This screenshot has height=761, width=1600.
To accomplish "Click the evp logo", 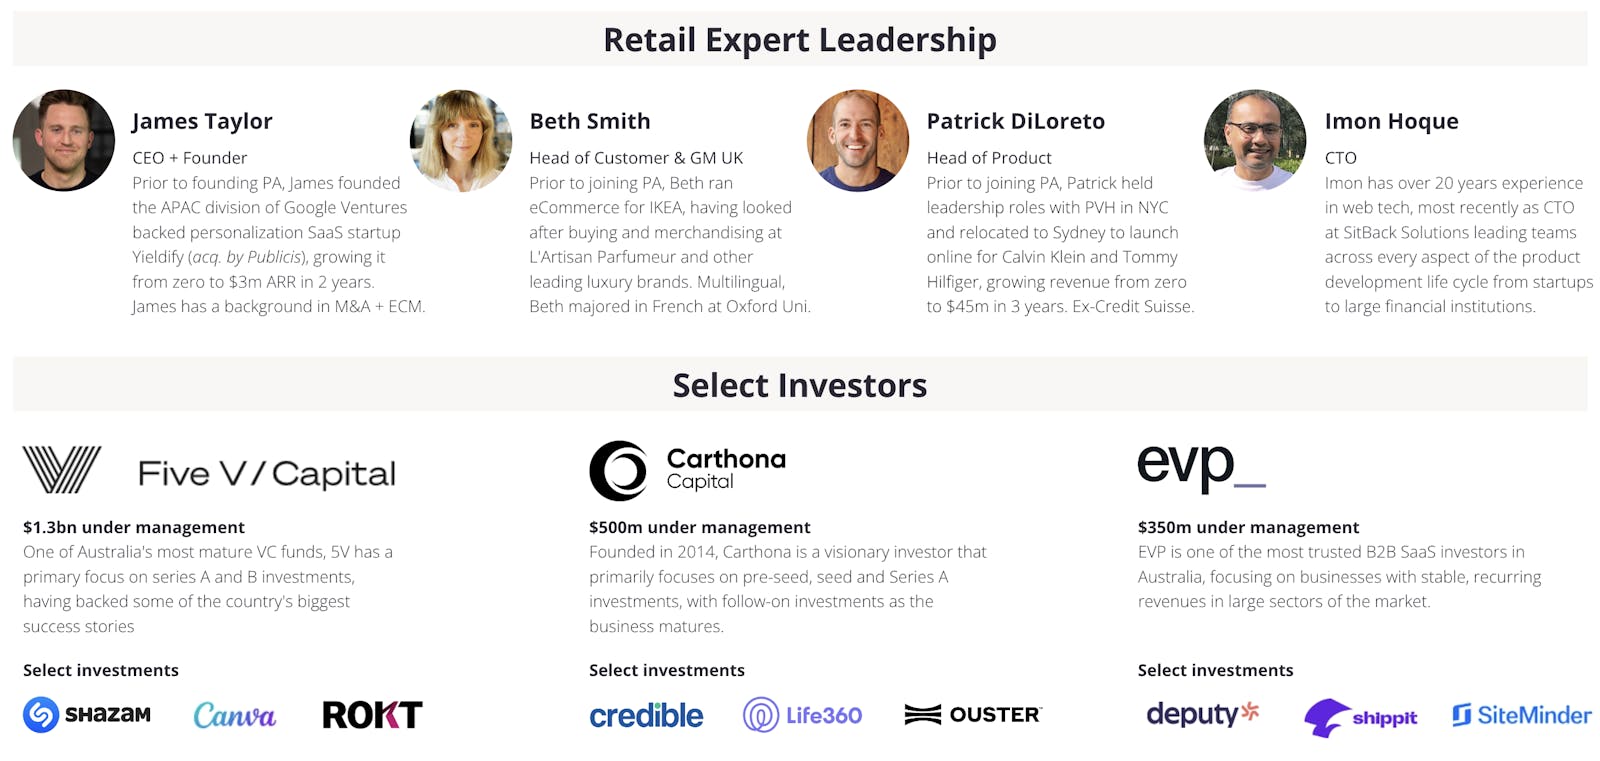I will pos(1200,466).
